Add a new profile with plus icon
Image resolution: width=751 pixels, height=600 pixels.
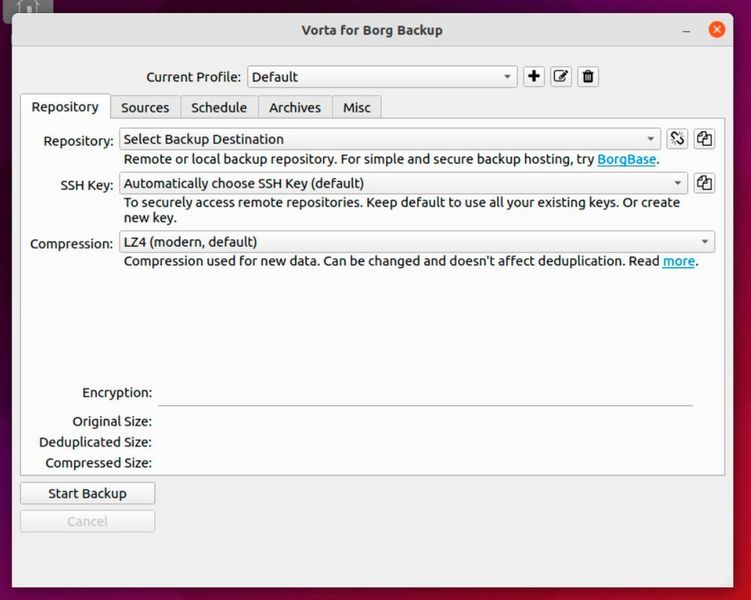tap(534, 77)
